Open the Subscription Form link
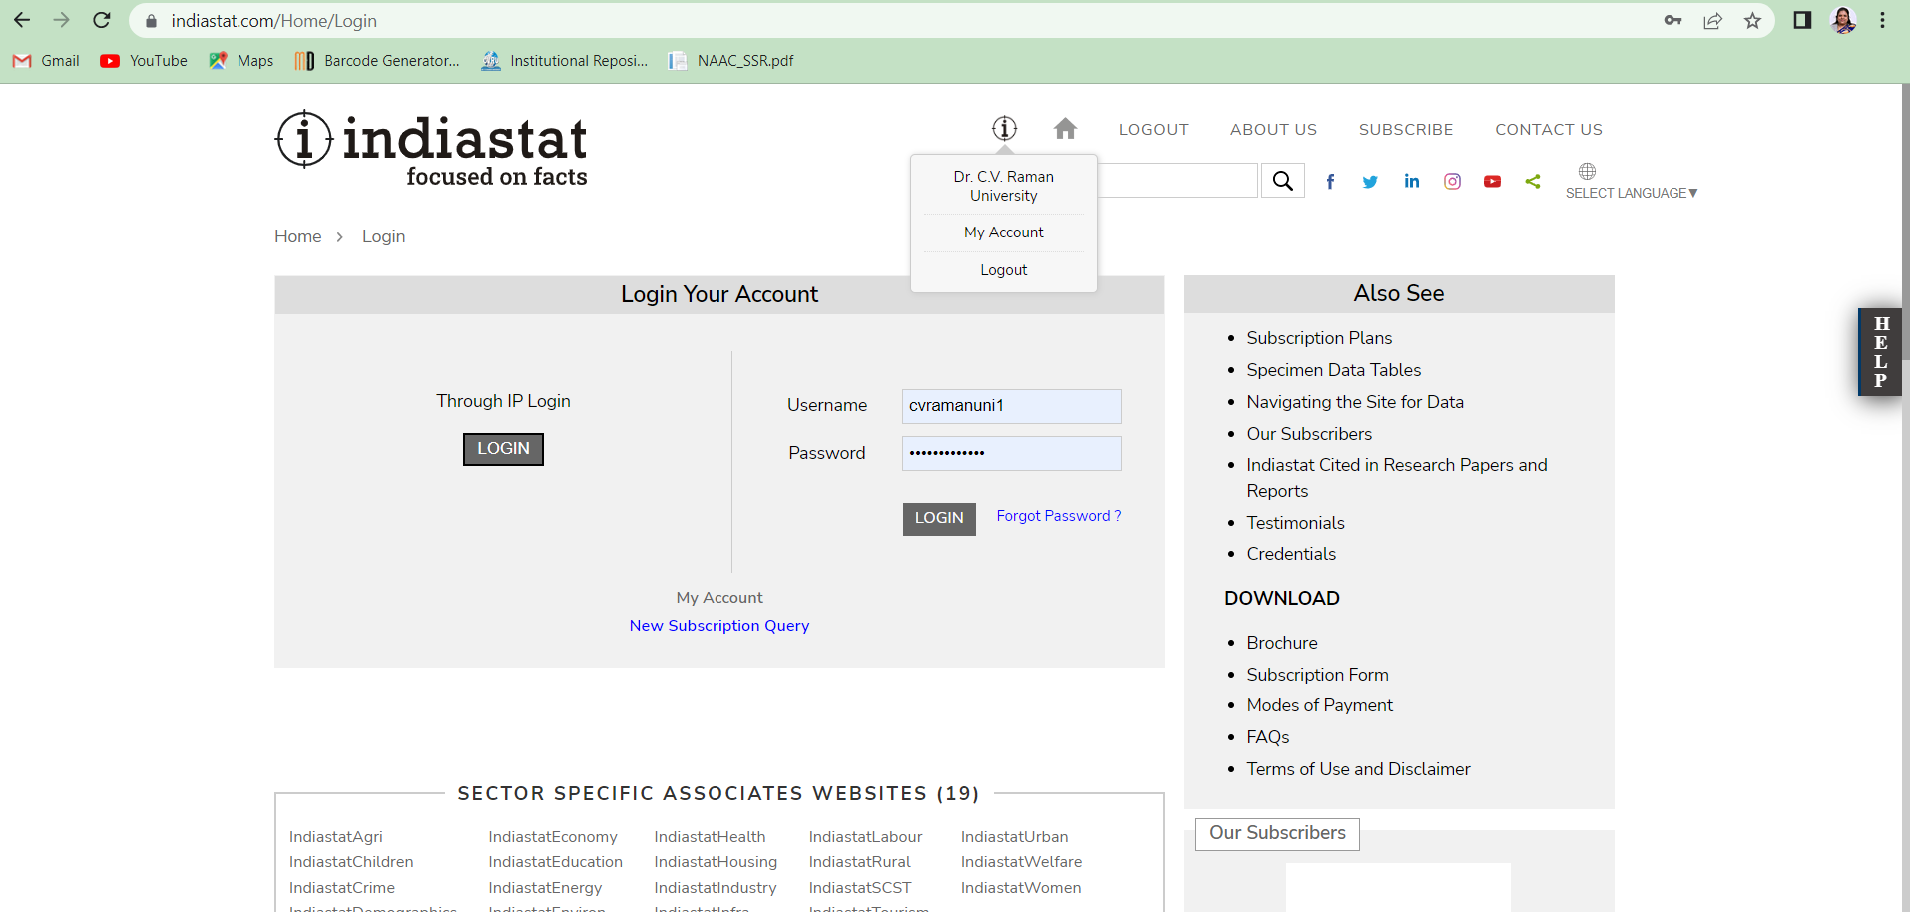 coord(1317,675)
